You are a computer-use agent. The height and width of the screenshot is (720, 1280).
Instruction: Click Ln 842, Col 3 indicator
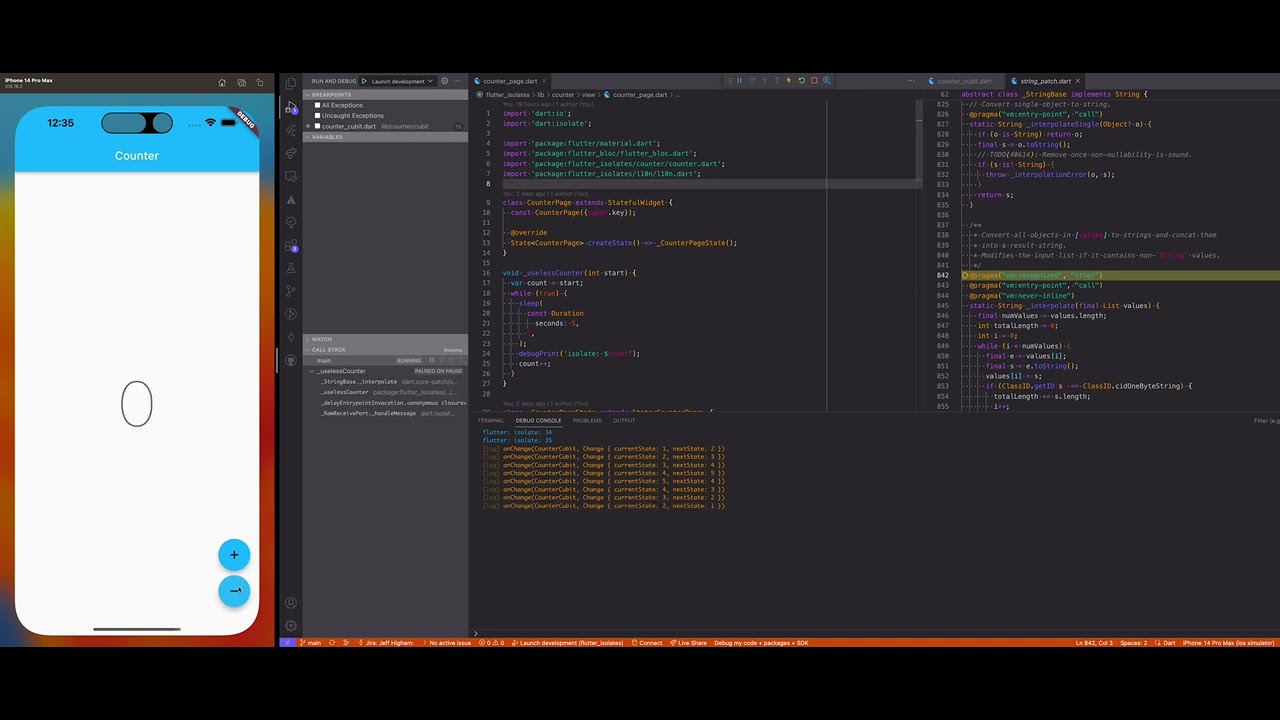(x=1094, y=643)
